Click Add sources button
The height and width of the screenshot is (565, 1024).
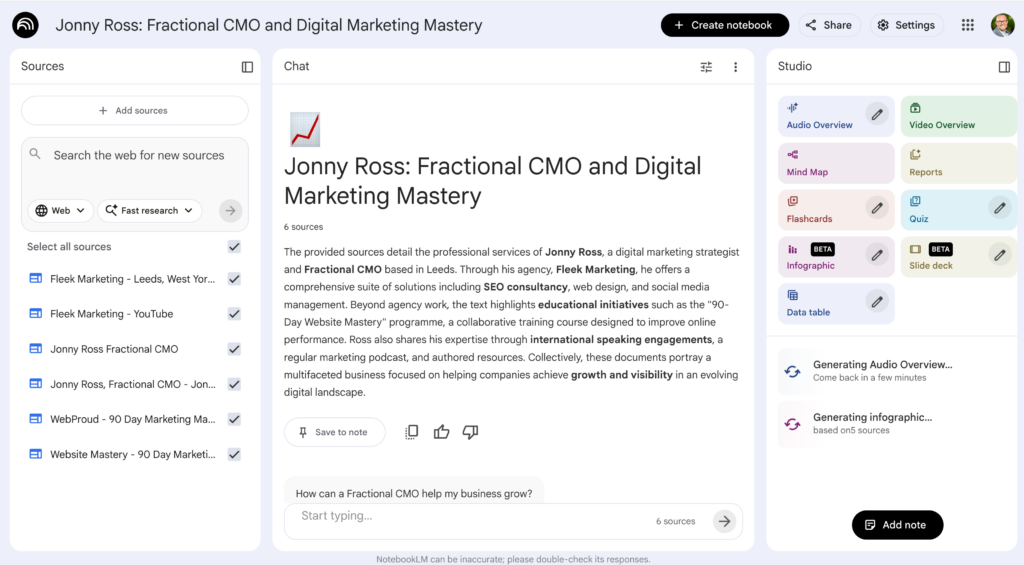click(x=135, y=110)
